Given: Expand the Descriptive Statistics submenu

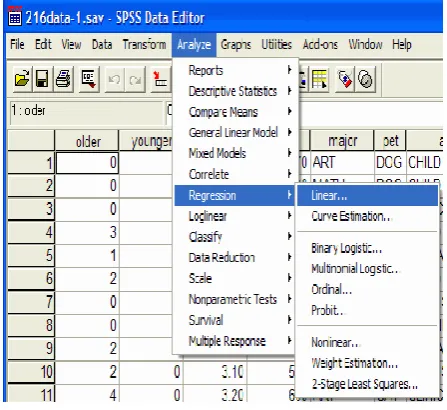Looking at the screenshot, I should coord(234,91).
